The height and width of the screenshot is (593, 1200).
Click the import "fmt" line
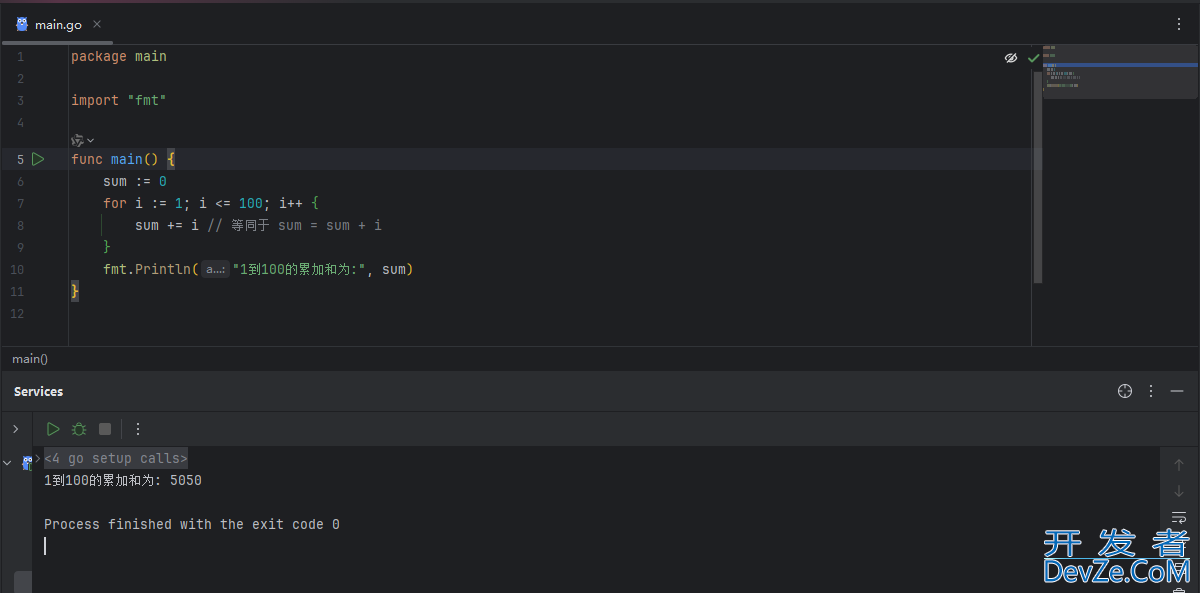(x=119, y=101)
